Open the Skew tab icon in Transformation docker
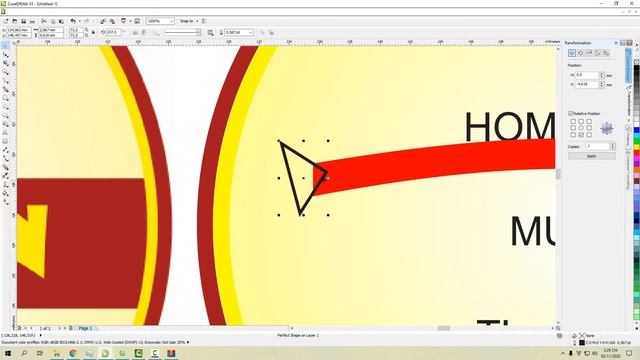The width and height of the screenshot is (640, 360). tap(606, 53)
